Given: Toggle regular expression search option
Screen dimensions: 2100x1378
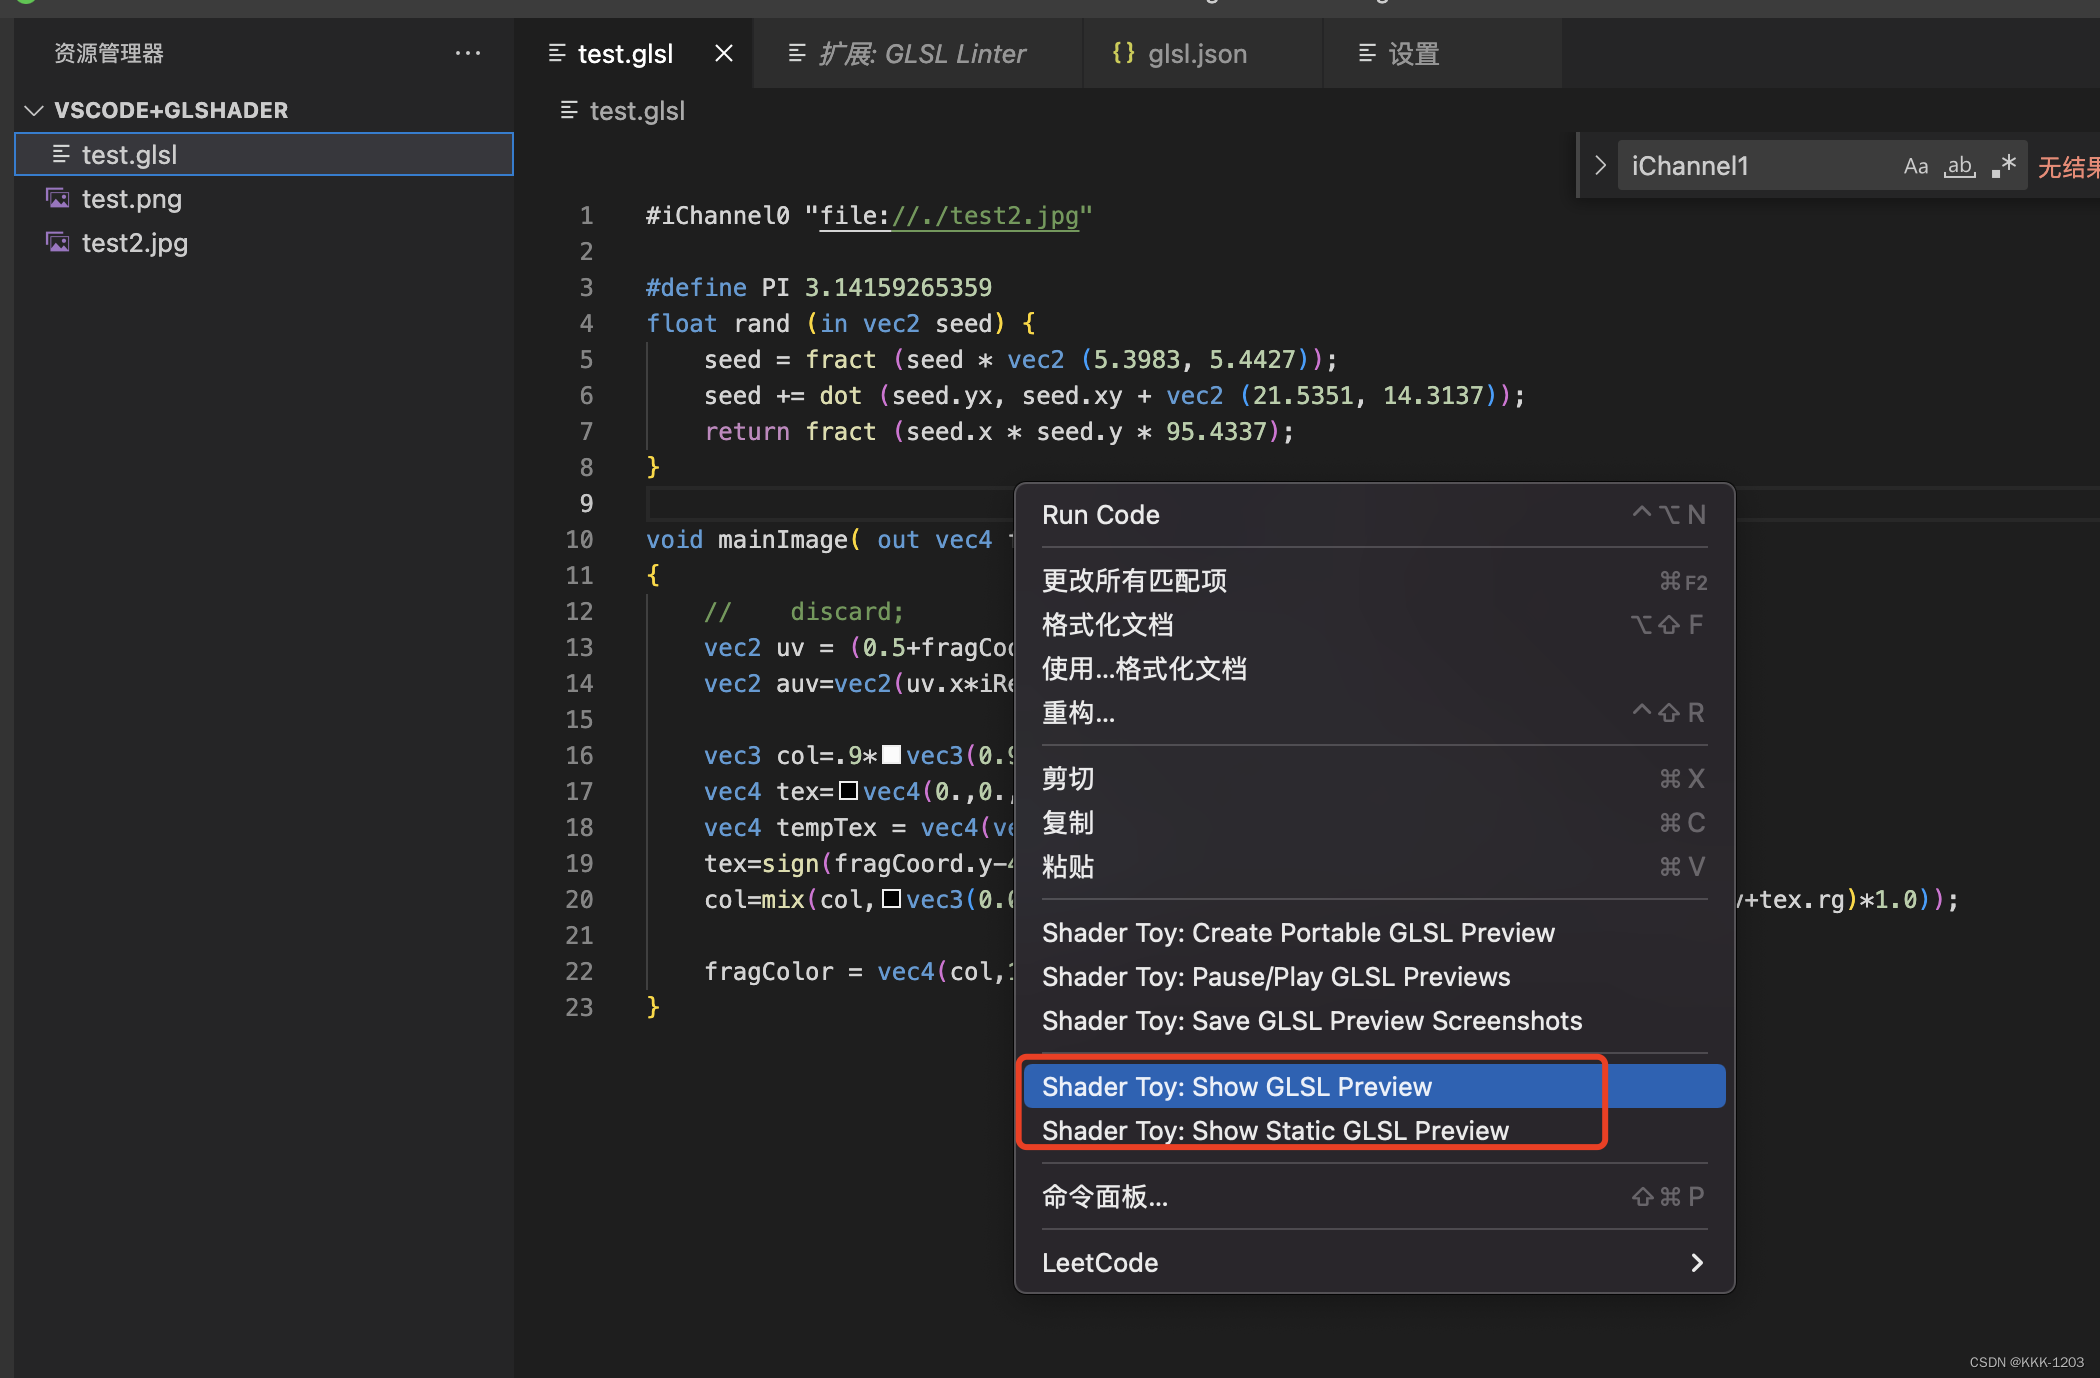Looking at the screenshot, I should pyautogui.click(x=2003, y=166).
